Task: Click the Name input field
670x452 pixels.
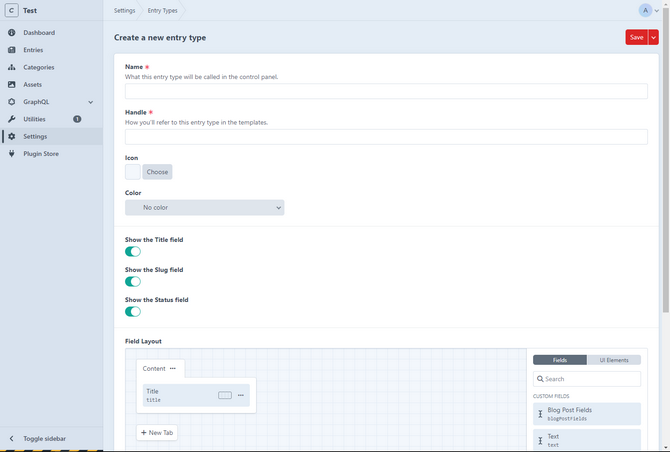Action: tap(386, 91)
